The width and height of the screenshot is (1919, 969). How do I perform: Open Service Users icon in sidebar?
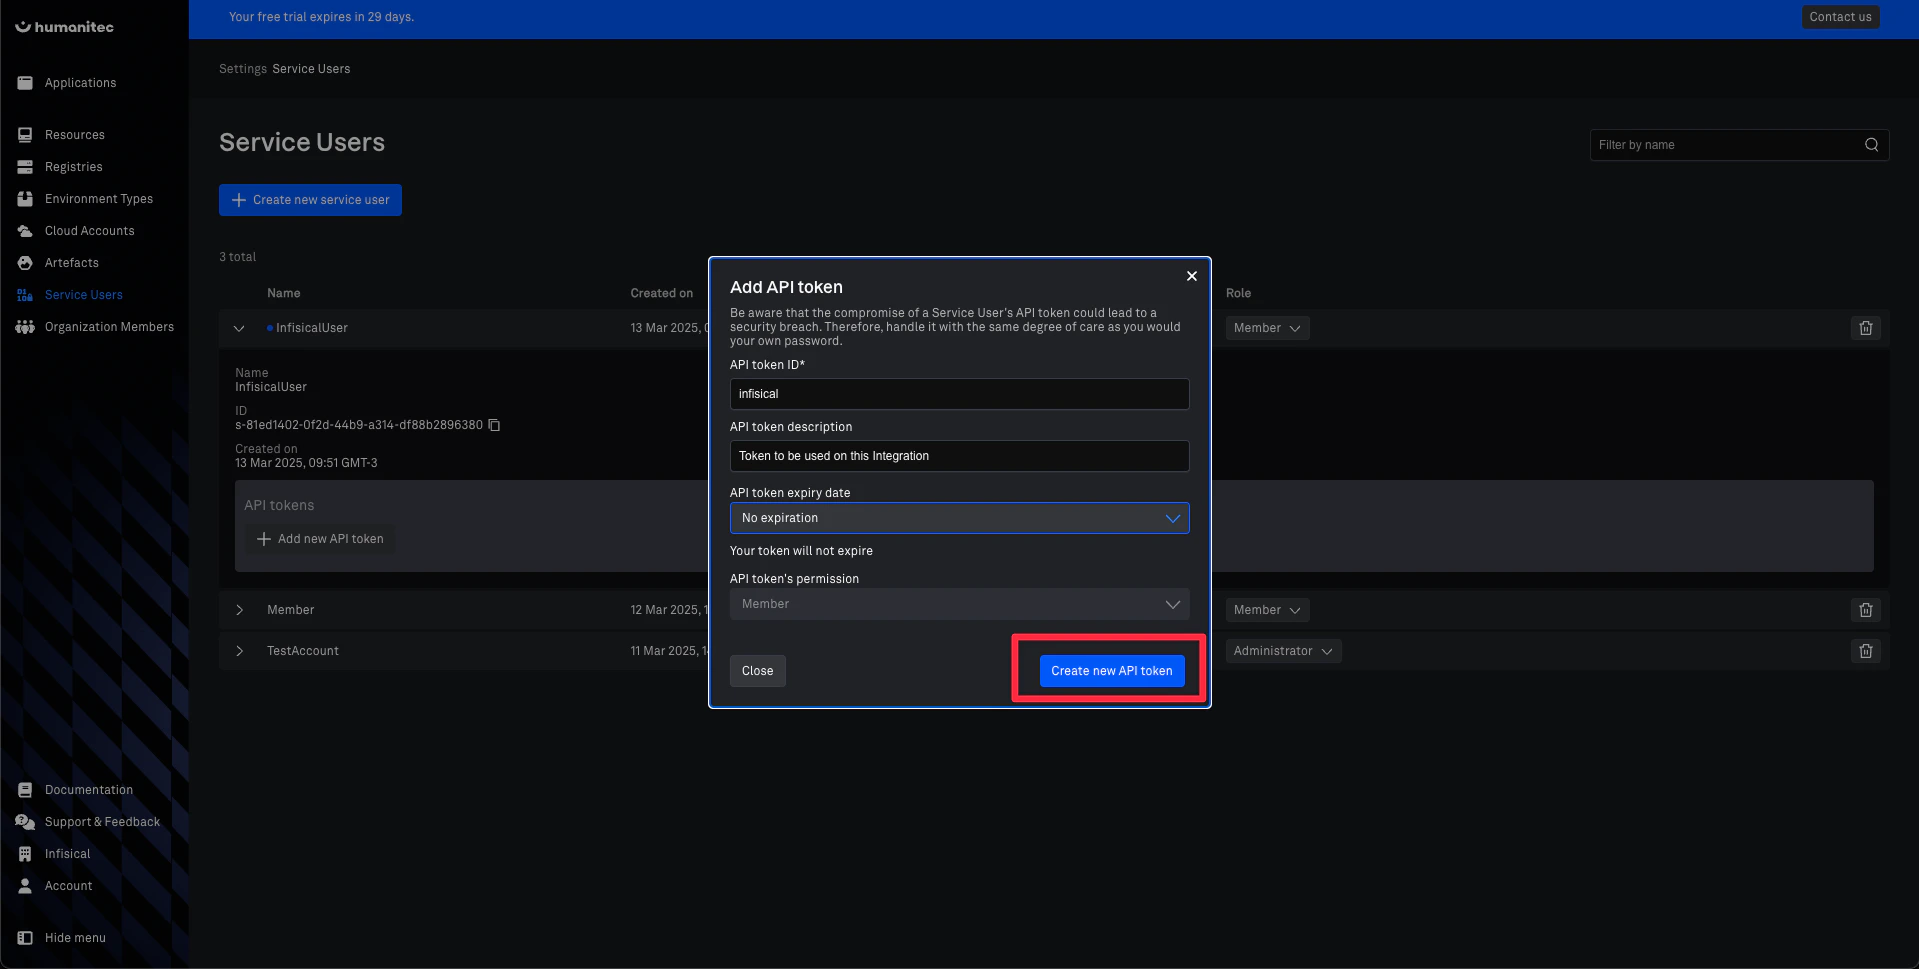coord(25,295)
